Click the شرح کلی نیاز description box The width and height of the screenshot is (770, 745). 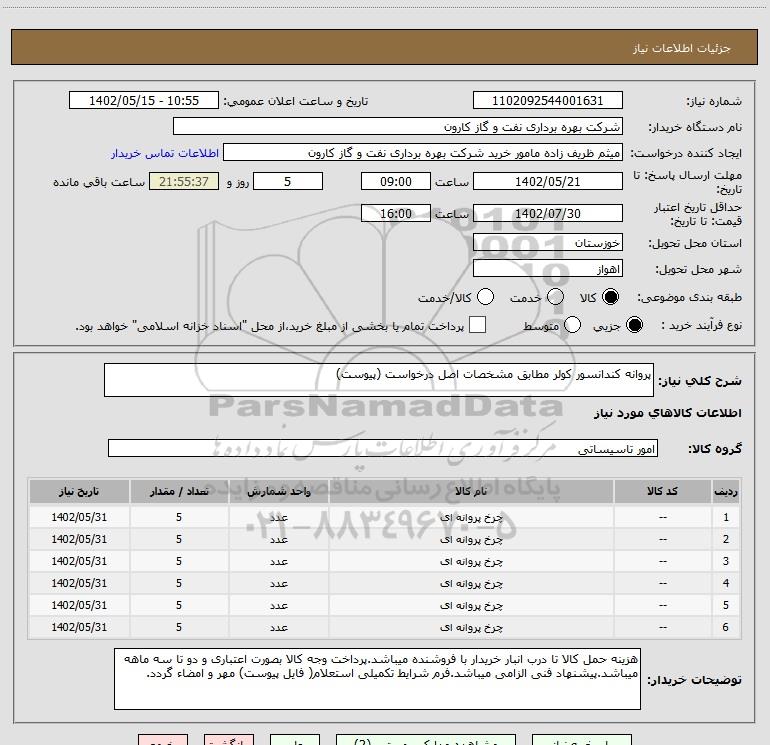point(379,380)
